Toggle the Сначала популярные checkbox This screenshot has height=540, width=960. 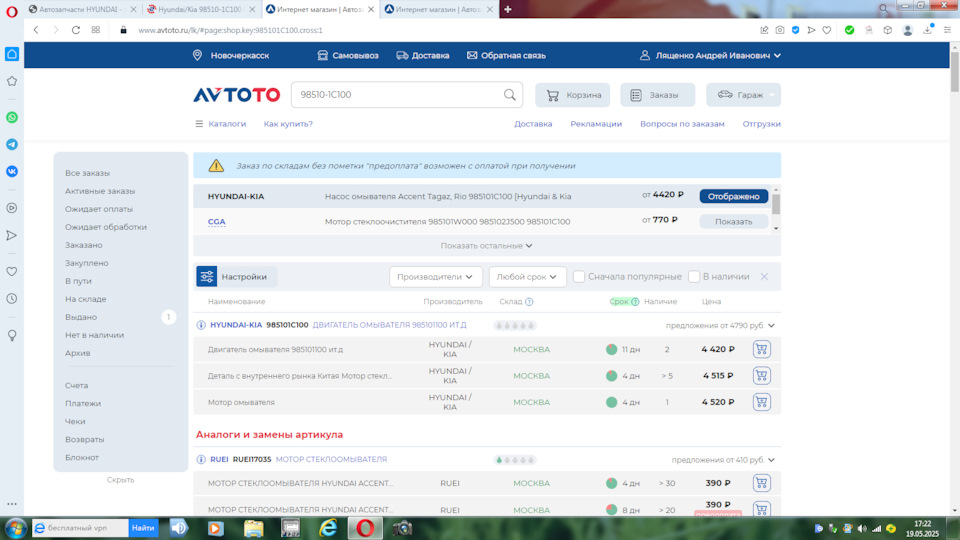(579, 277)
